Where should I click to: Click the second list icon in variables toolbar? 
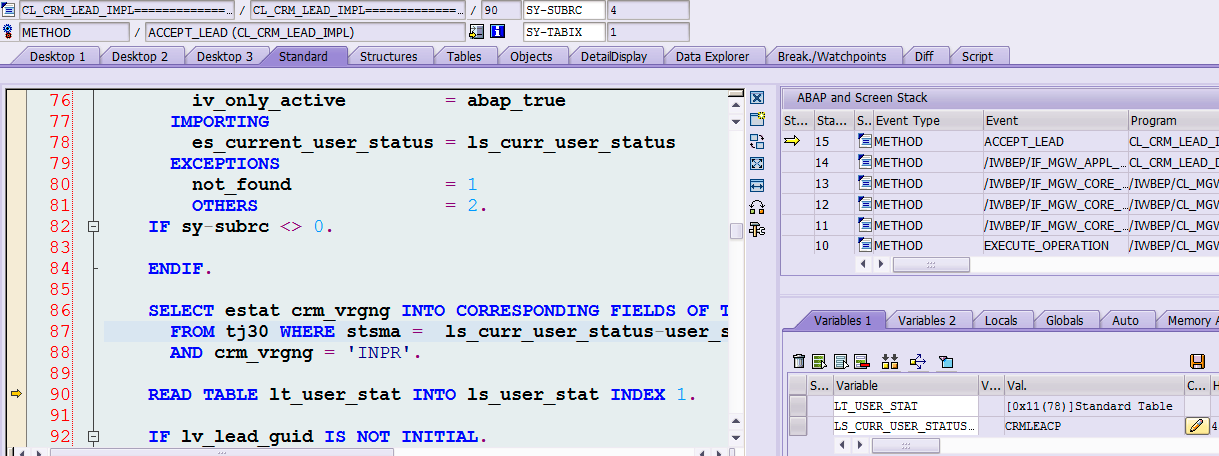tap(839, 361)
